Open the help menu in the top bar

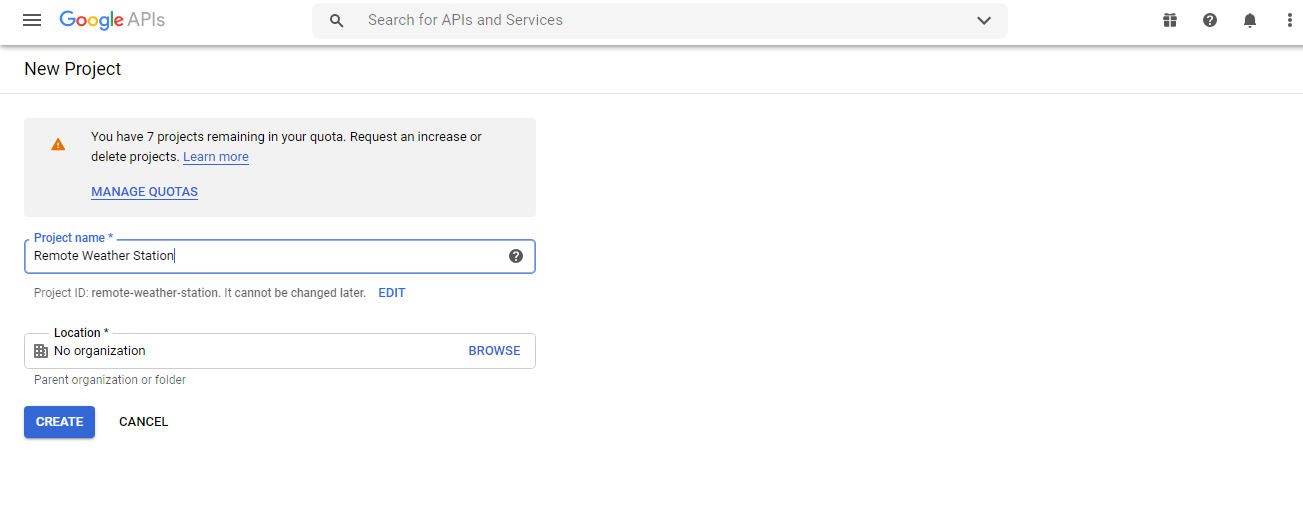click(1210, 20)
